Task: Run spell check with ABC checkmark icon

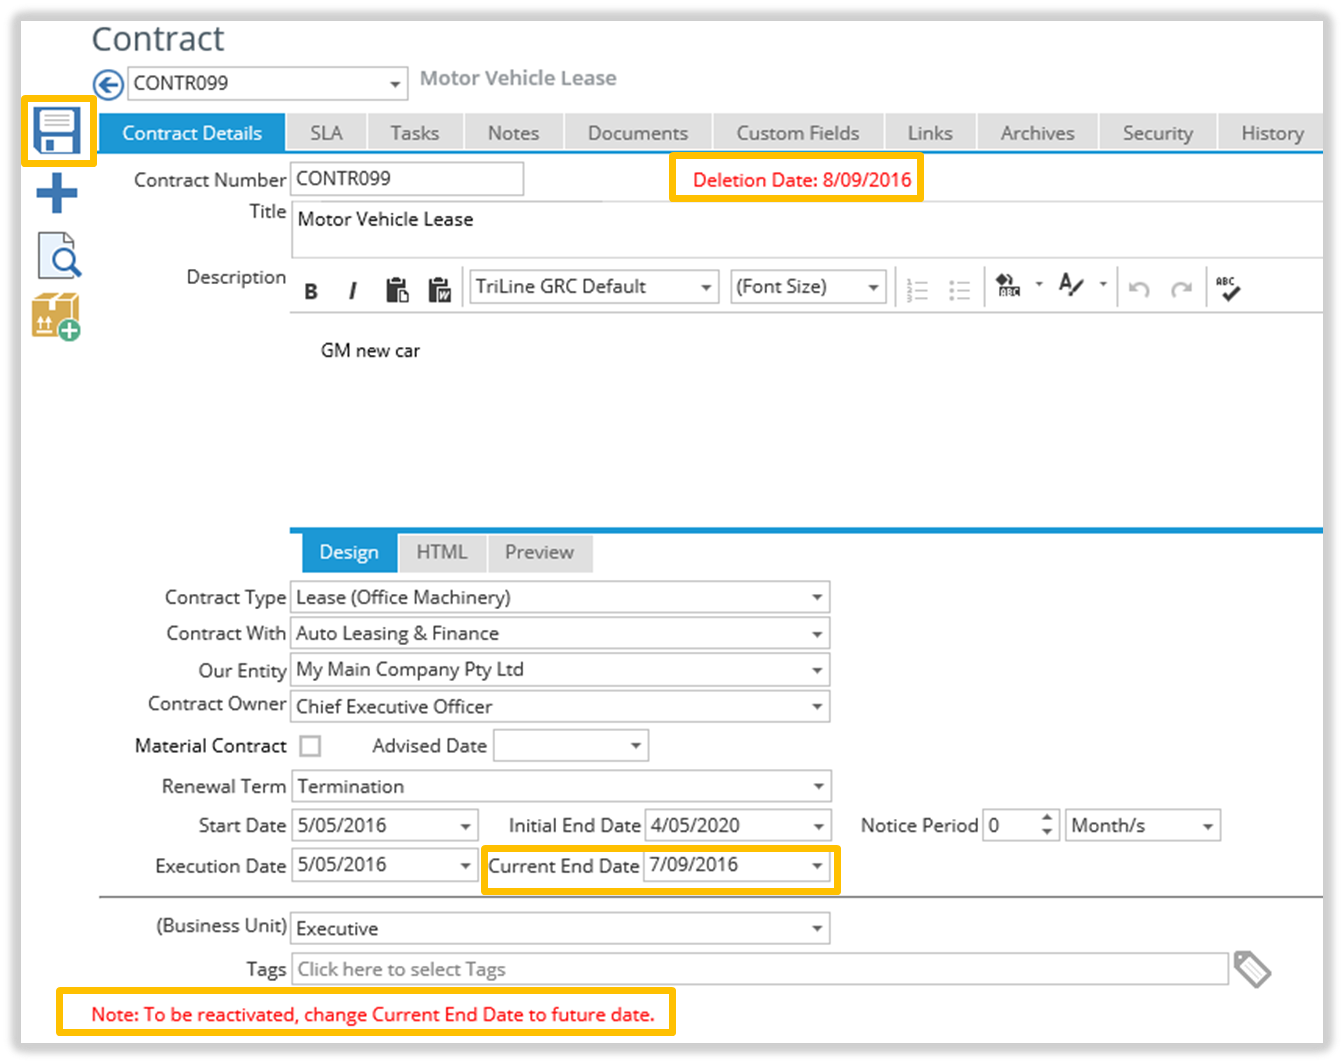Action: [x=1228, y=288]
